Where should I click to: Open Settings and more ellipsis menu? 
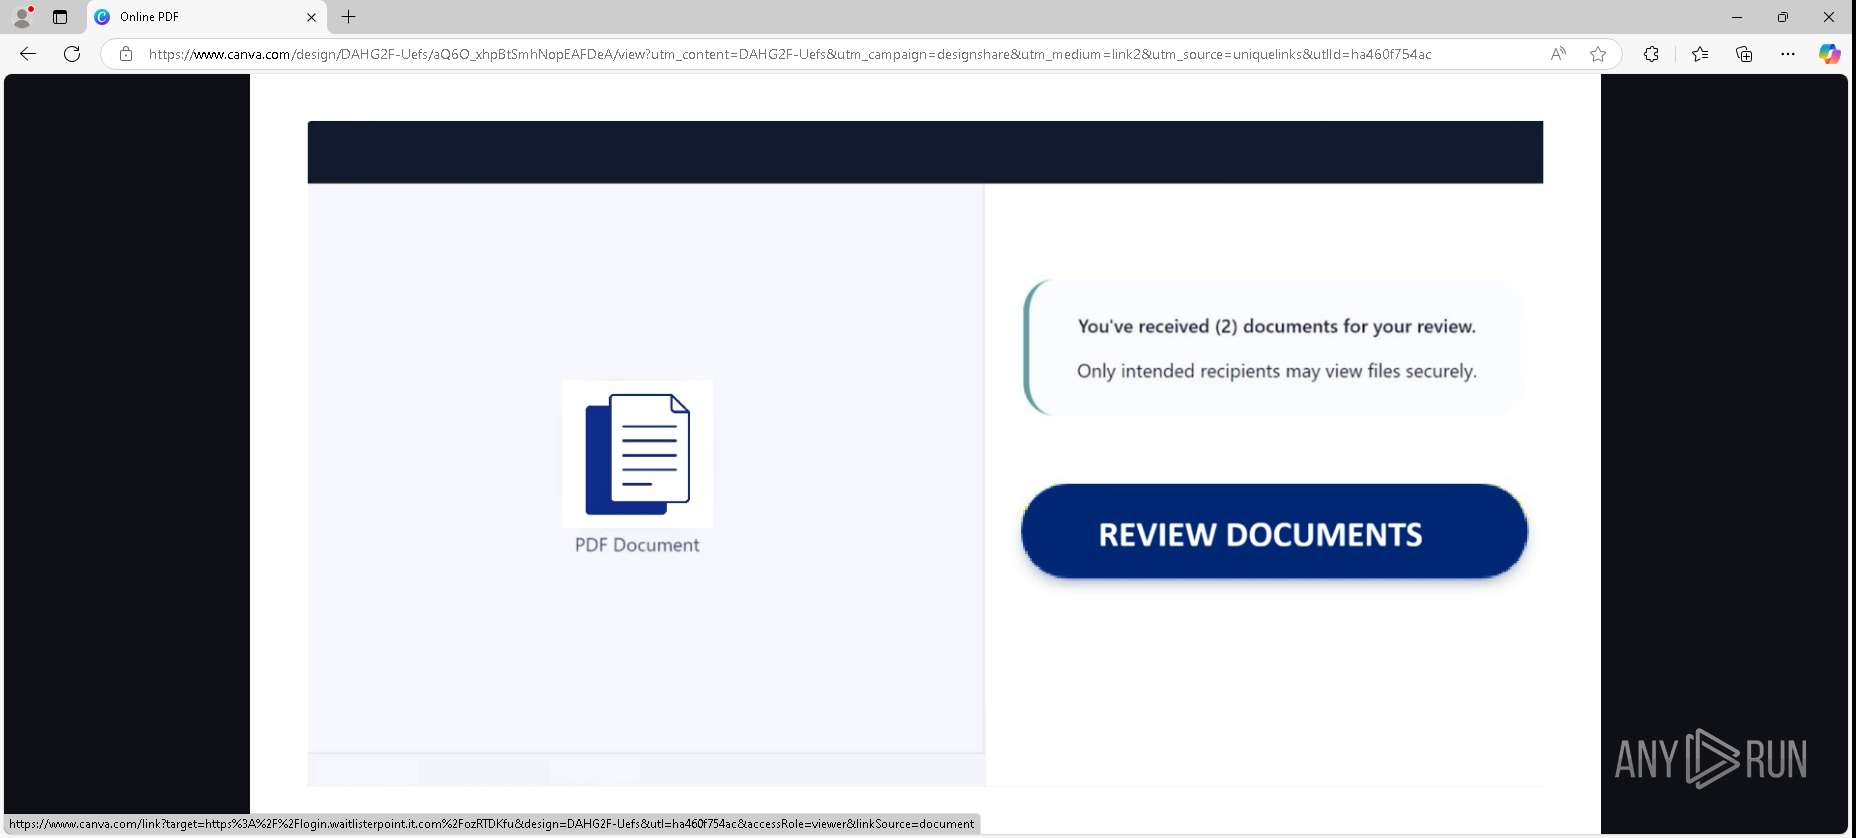point(1788,54)
